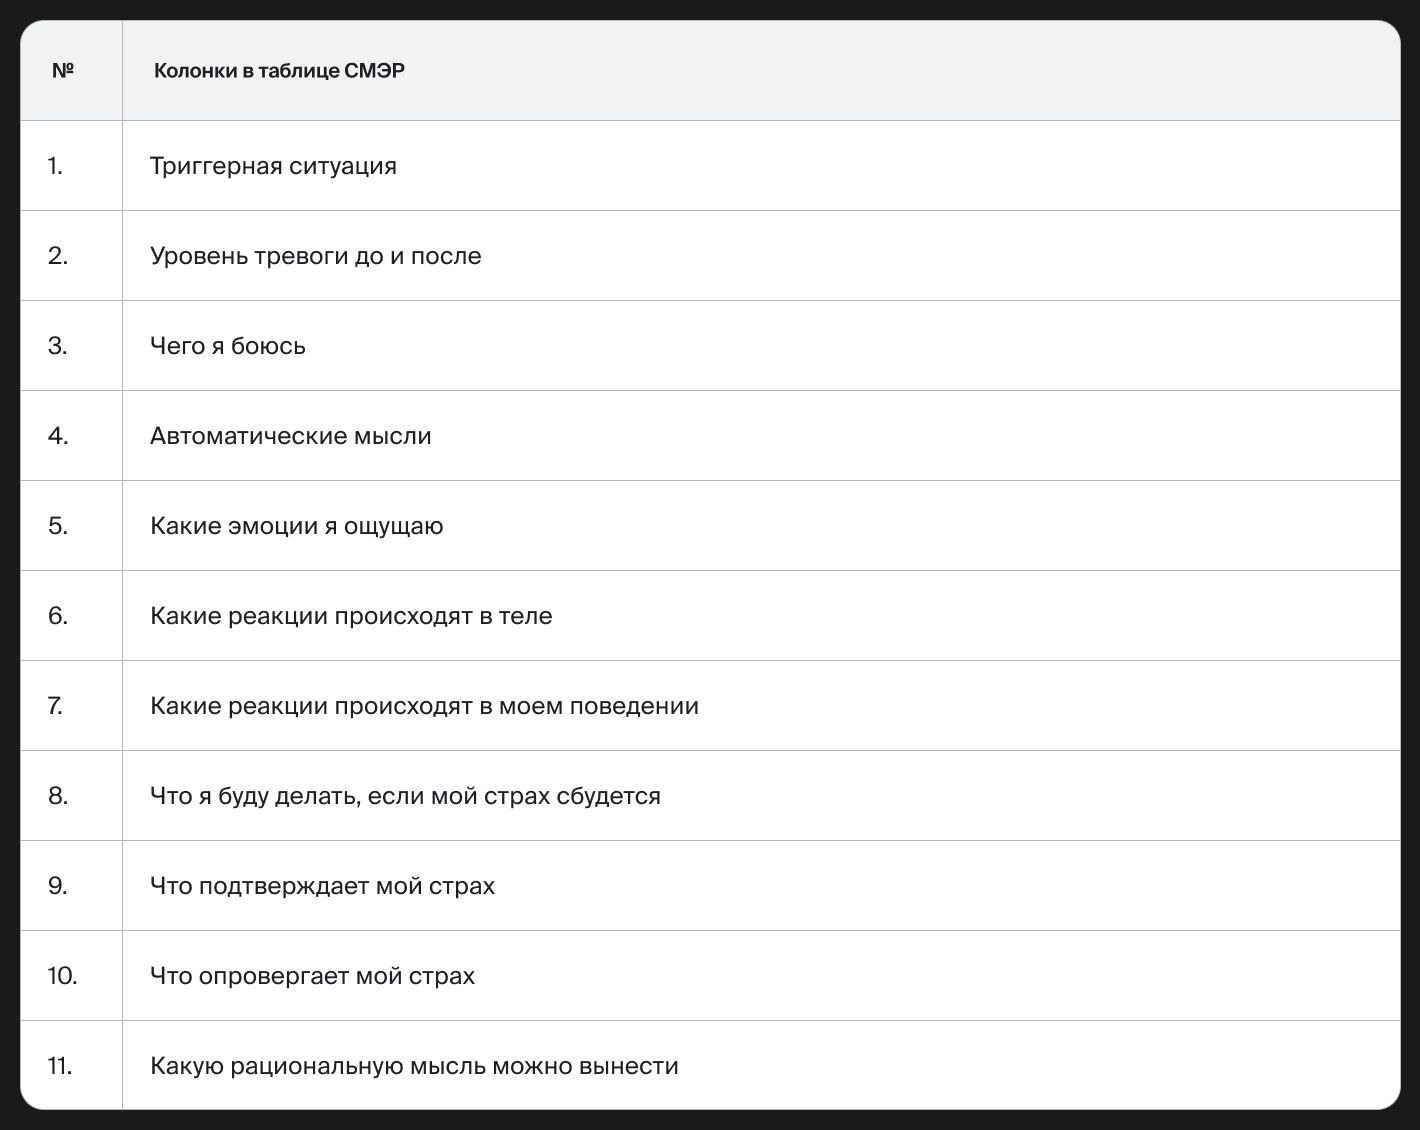This screenshot has height=1130, width=1420.
Task: Click "Что я буду делать, если мой страх сбудется"
Action: pyautogui.click(x=405, y=796)
